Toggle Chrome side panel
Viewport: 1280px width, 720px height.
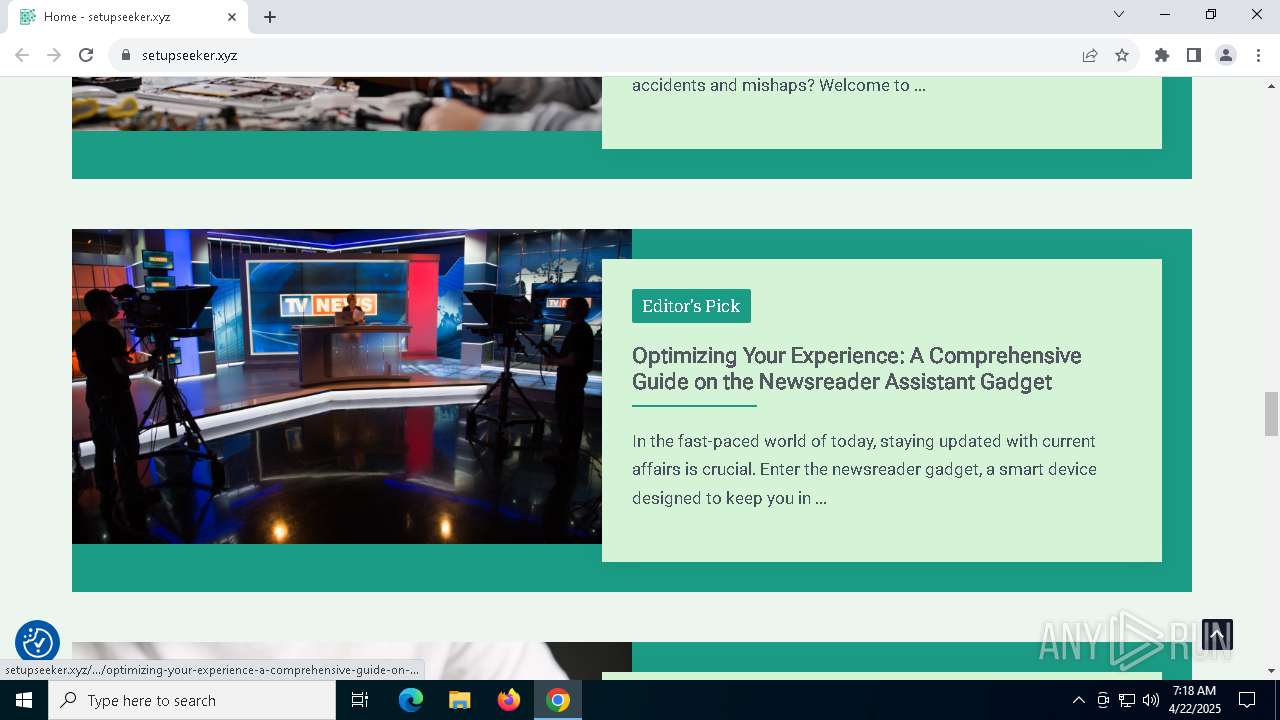point(1194,55)
